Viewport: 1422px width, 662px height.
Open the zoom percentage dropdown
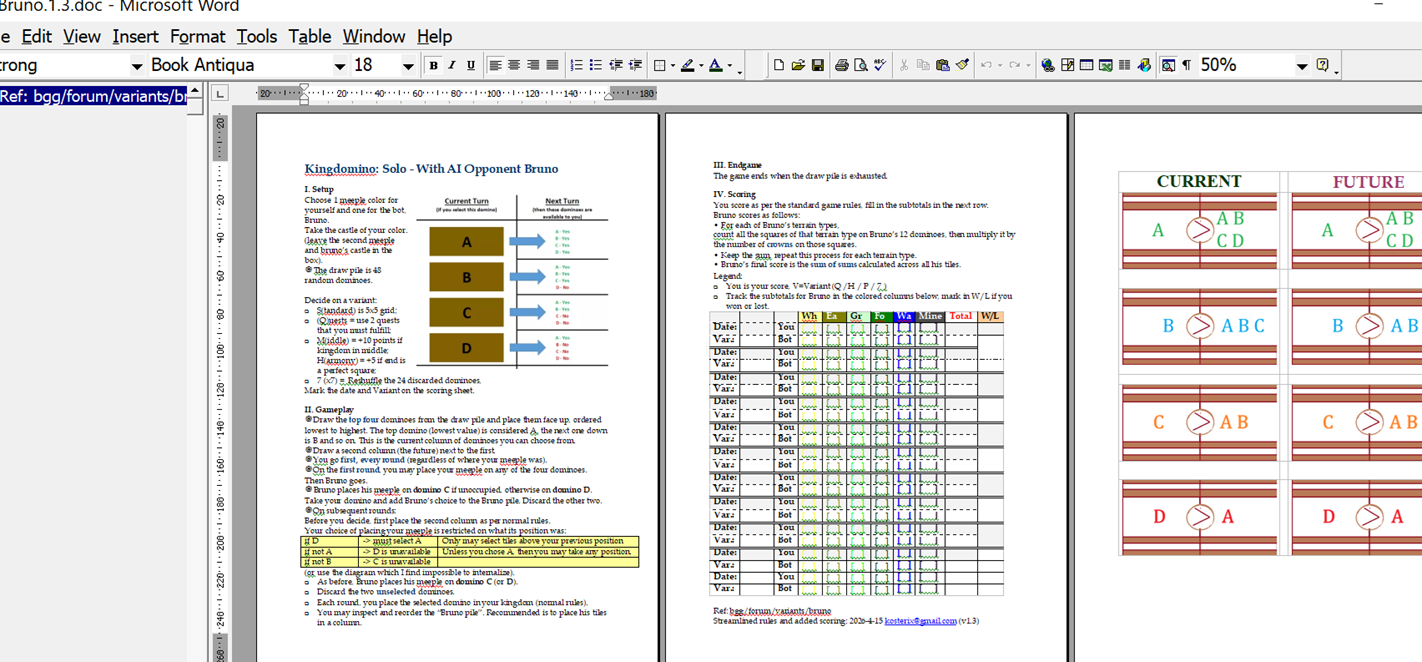click(1301, 66)
